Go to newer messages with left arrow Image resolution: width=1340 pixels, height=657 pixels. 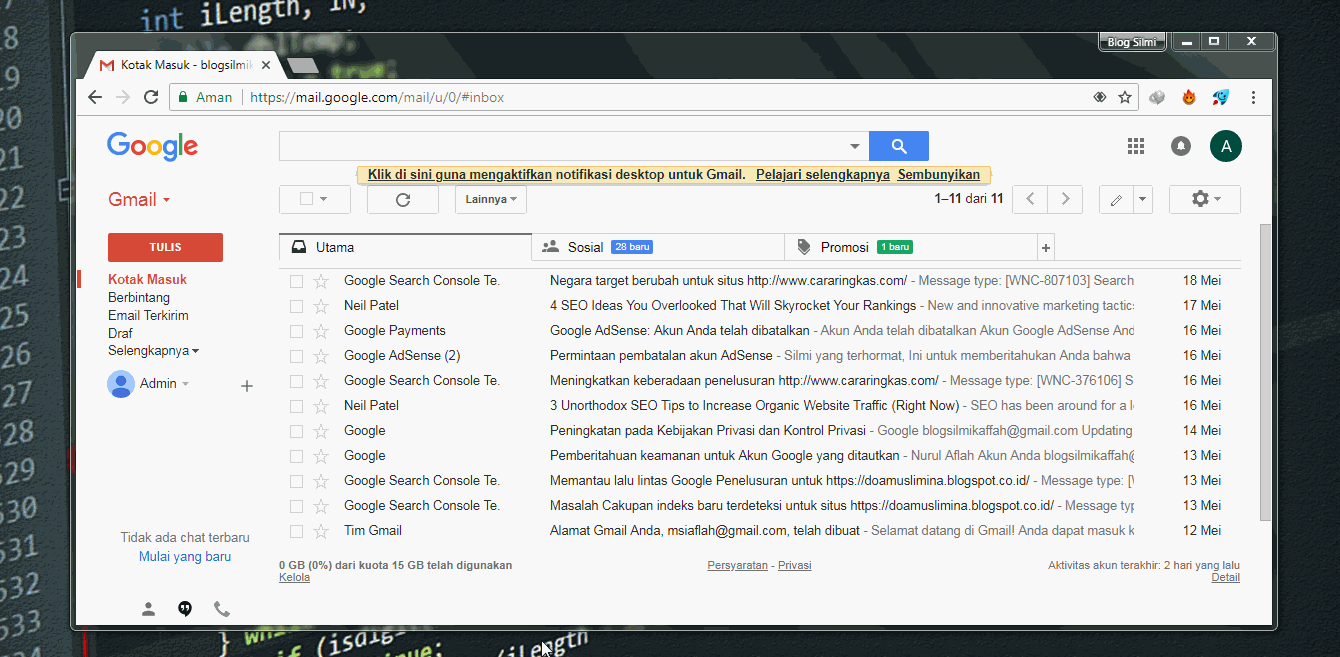tap(1030, 199)
